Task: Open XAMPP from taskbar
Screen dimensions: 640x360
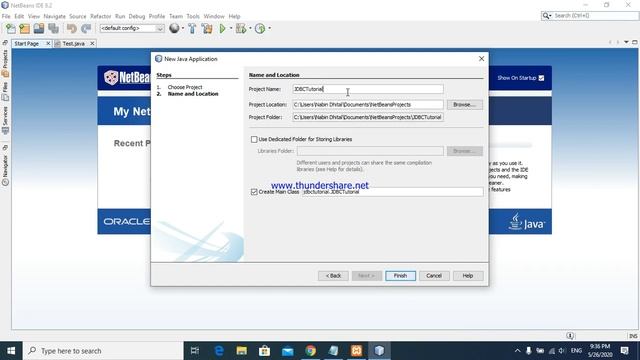Action: coord(356,351)
